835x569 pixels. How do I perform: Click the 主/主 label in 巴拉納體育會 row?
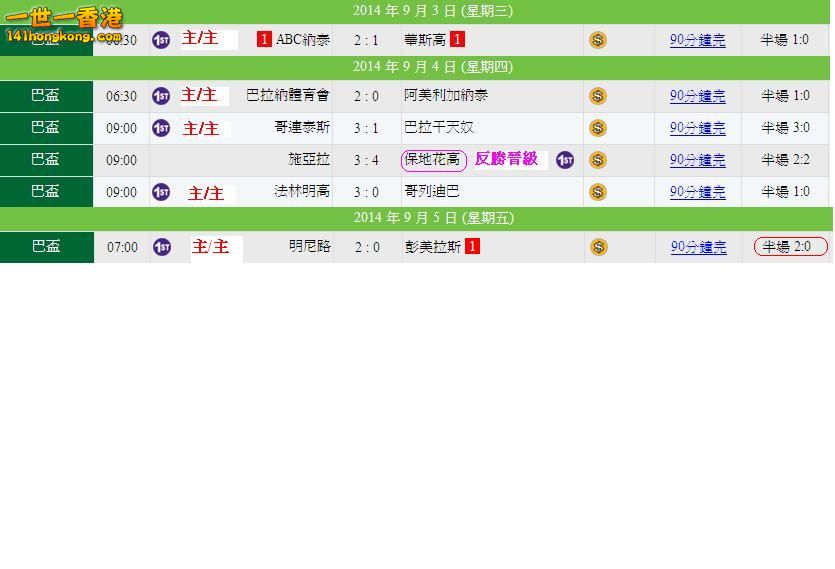tap(199, 95)
